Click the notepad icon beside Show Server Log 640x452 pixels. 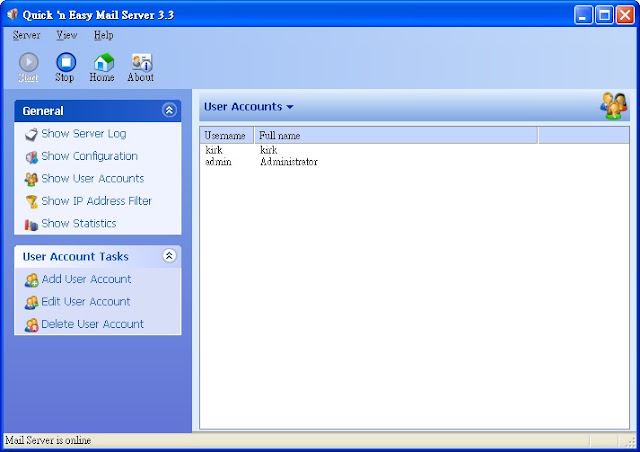pyautogui.click(x=31, y=134)
